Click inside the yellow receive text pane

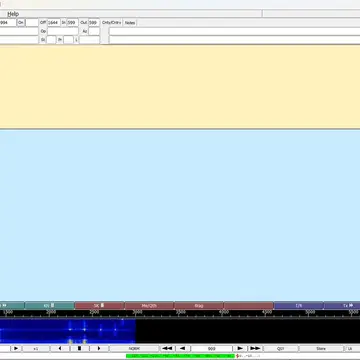coord(180,87)
